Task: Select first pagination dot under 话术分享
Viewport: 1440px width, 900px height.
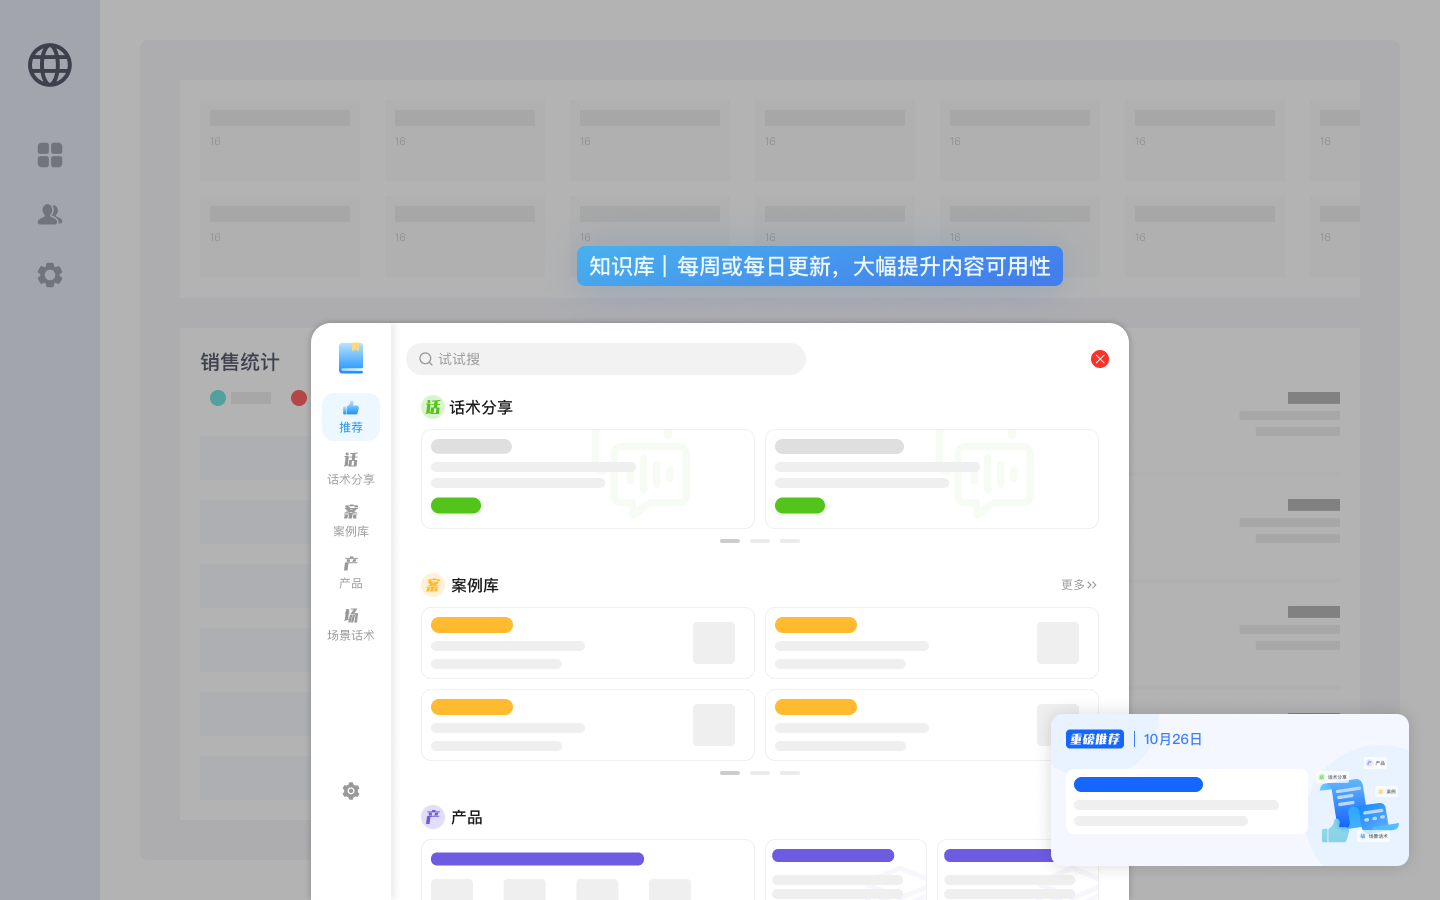Action: point(730,541)
